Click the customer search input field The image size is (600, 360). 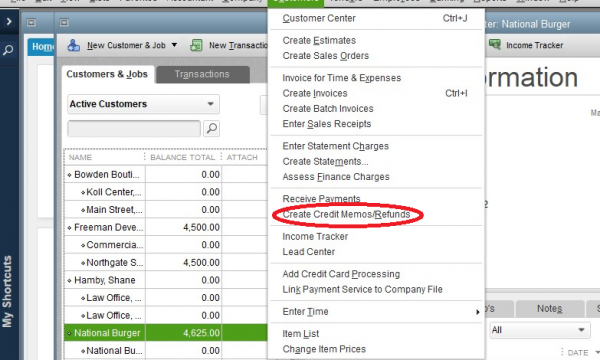[x=134, y=129]
